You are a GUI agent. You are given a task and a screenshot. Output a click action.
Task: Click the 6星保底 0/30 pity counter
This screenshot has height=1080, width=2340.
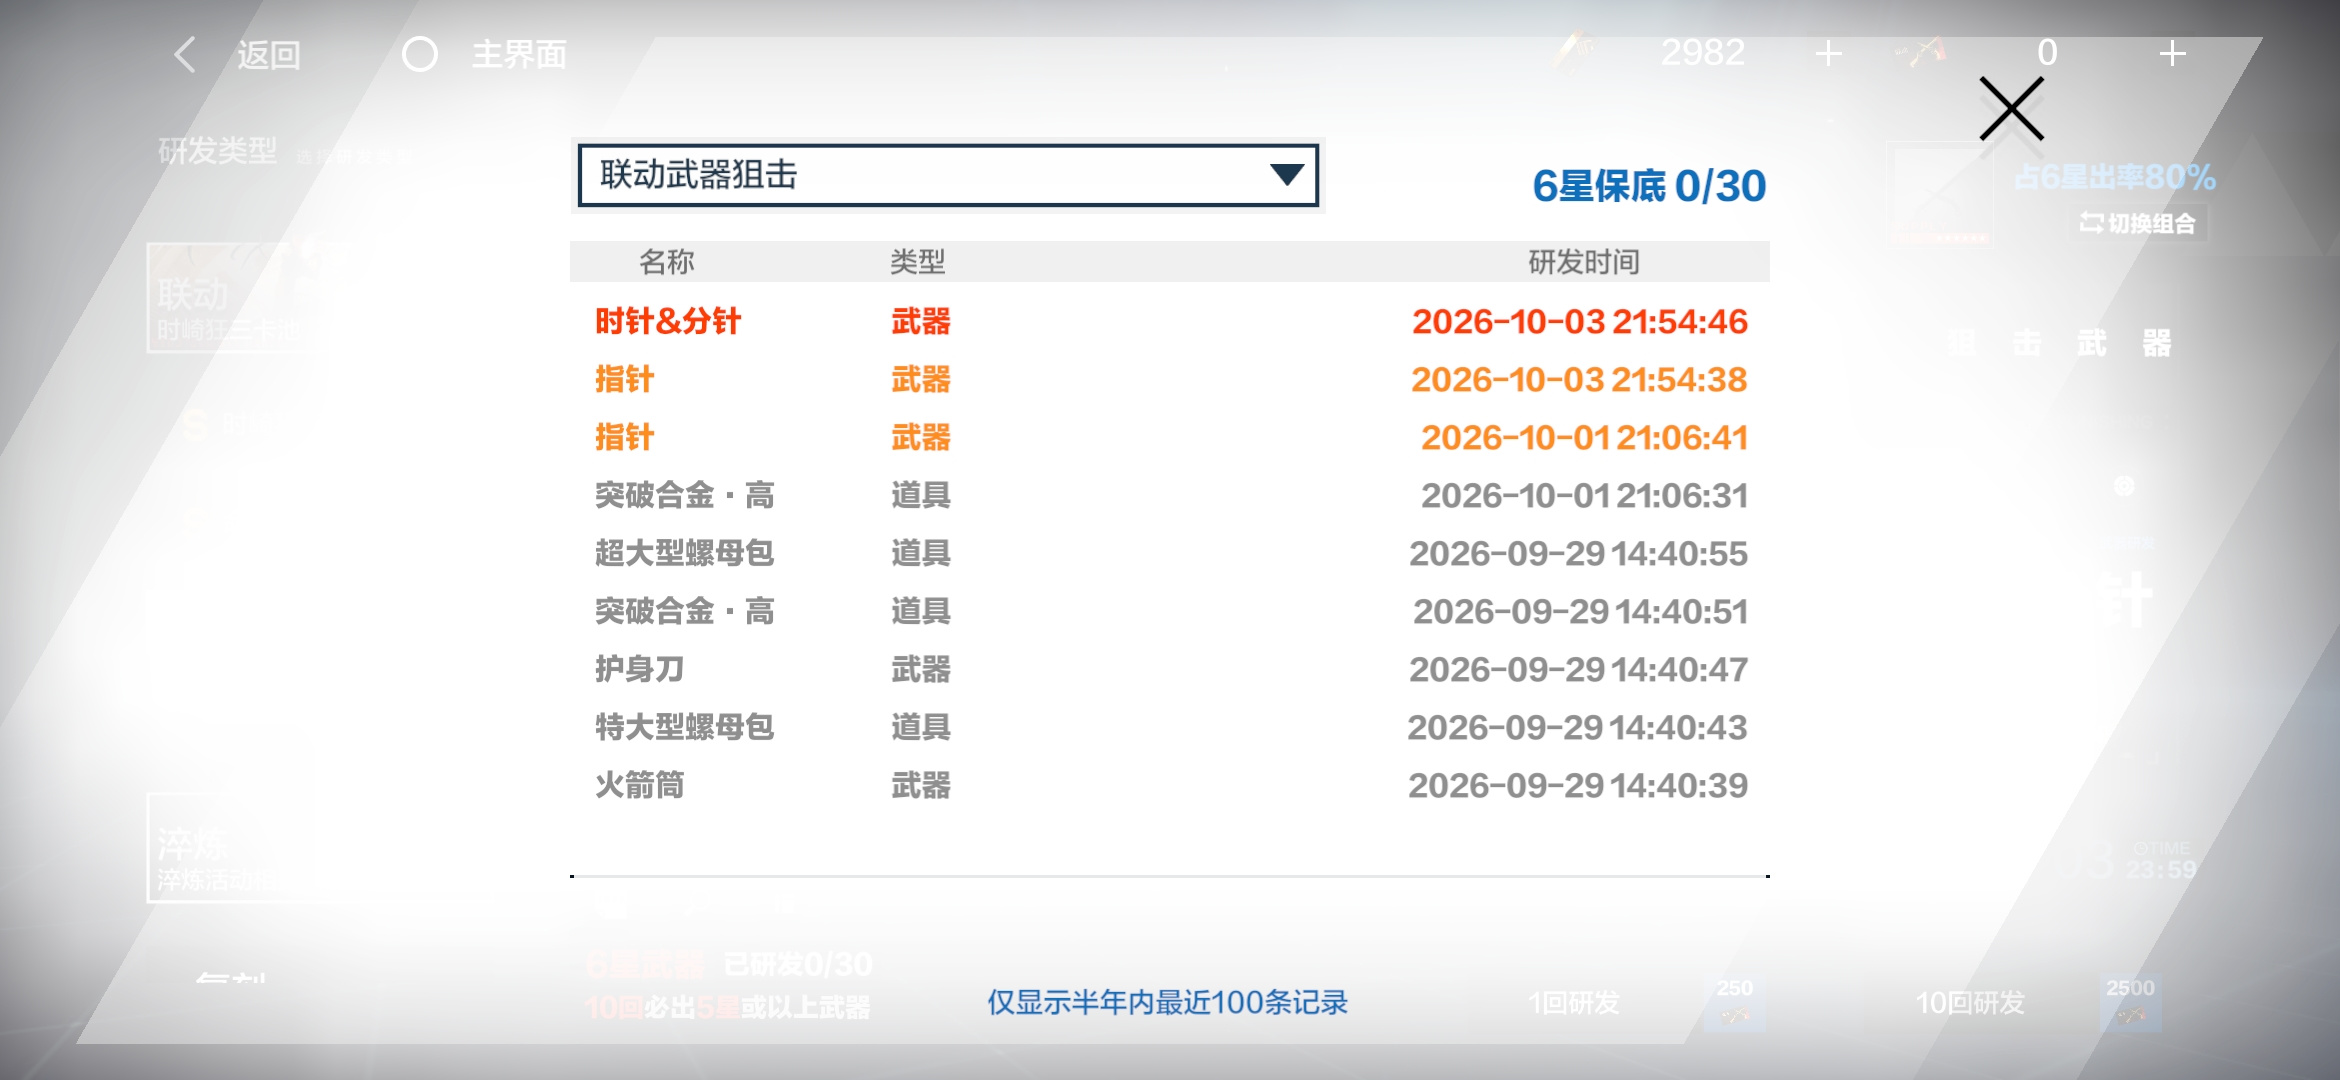tap(1649, 186)
